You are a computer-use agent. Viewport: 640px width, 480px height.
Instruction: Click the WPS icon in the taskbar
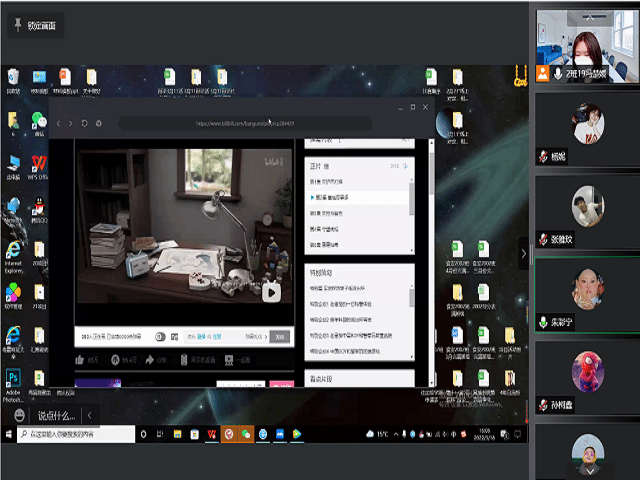pos(212,433)
